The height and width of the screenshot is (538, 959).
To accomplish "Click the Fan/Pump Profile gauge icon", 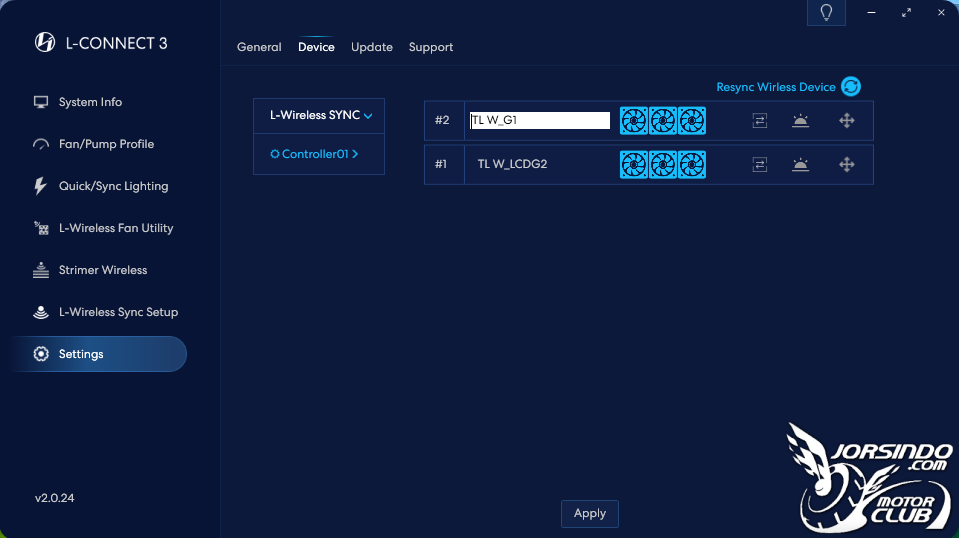I will tap(41, 144).
